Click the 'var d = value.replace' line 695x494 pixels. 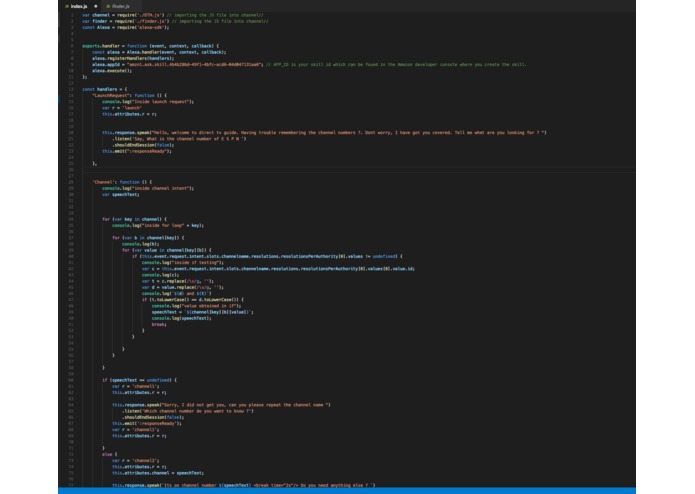[x=183, y=288]
